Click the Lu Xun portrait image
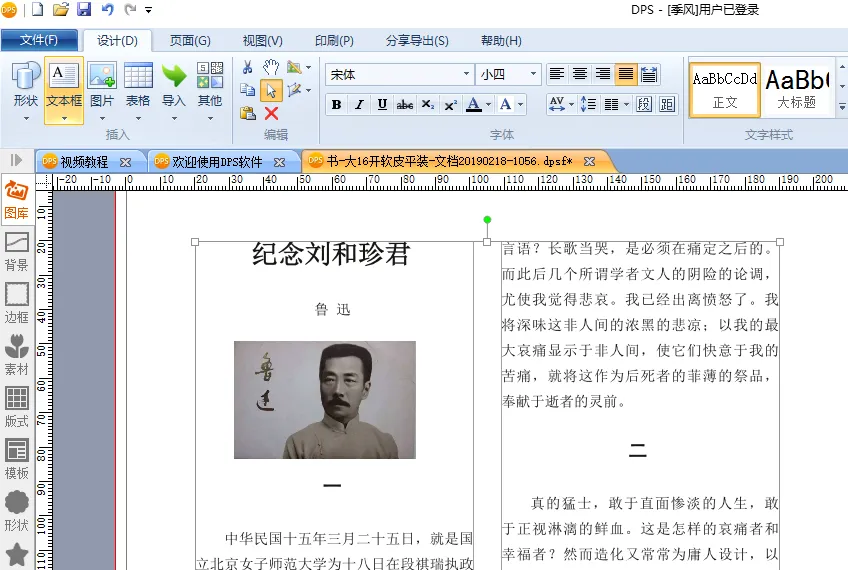The height and width of the screenshot is (570, 848). coord(324,400)
